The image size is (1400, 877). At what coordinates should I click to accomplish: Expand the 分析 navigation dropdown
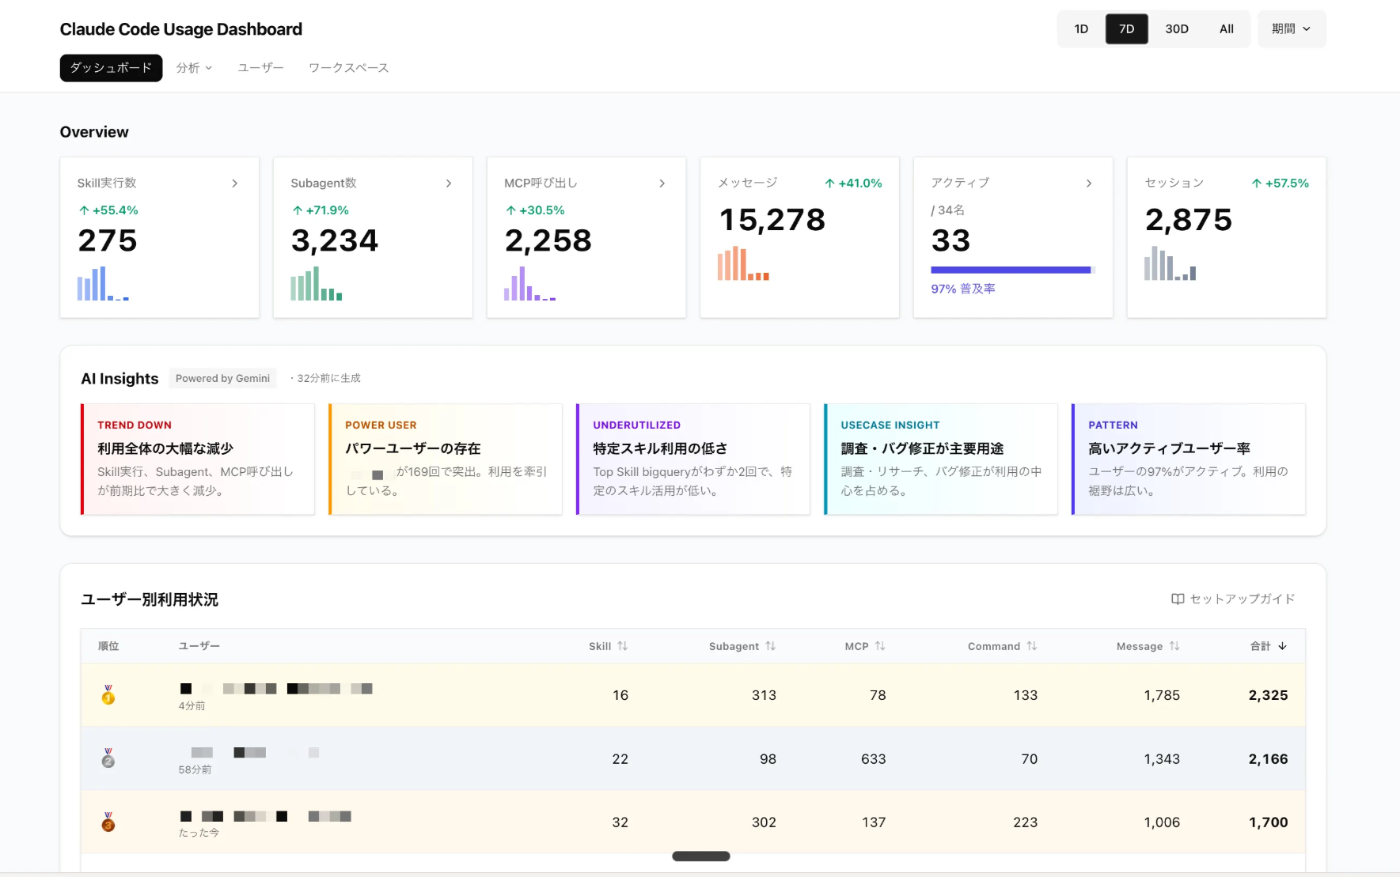coord(194,68)
